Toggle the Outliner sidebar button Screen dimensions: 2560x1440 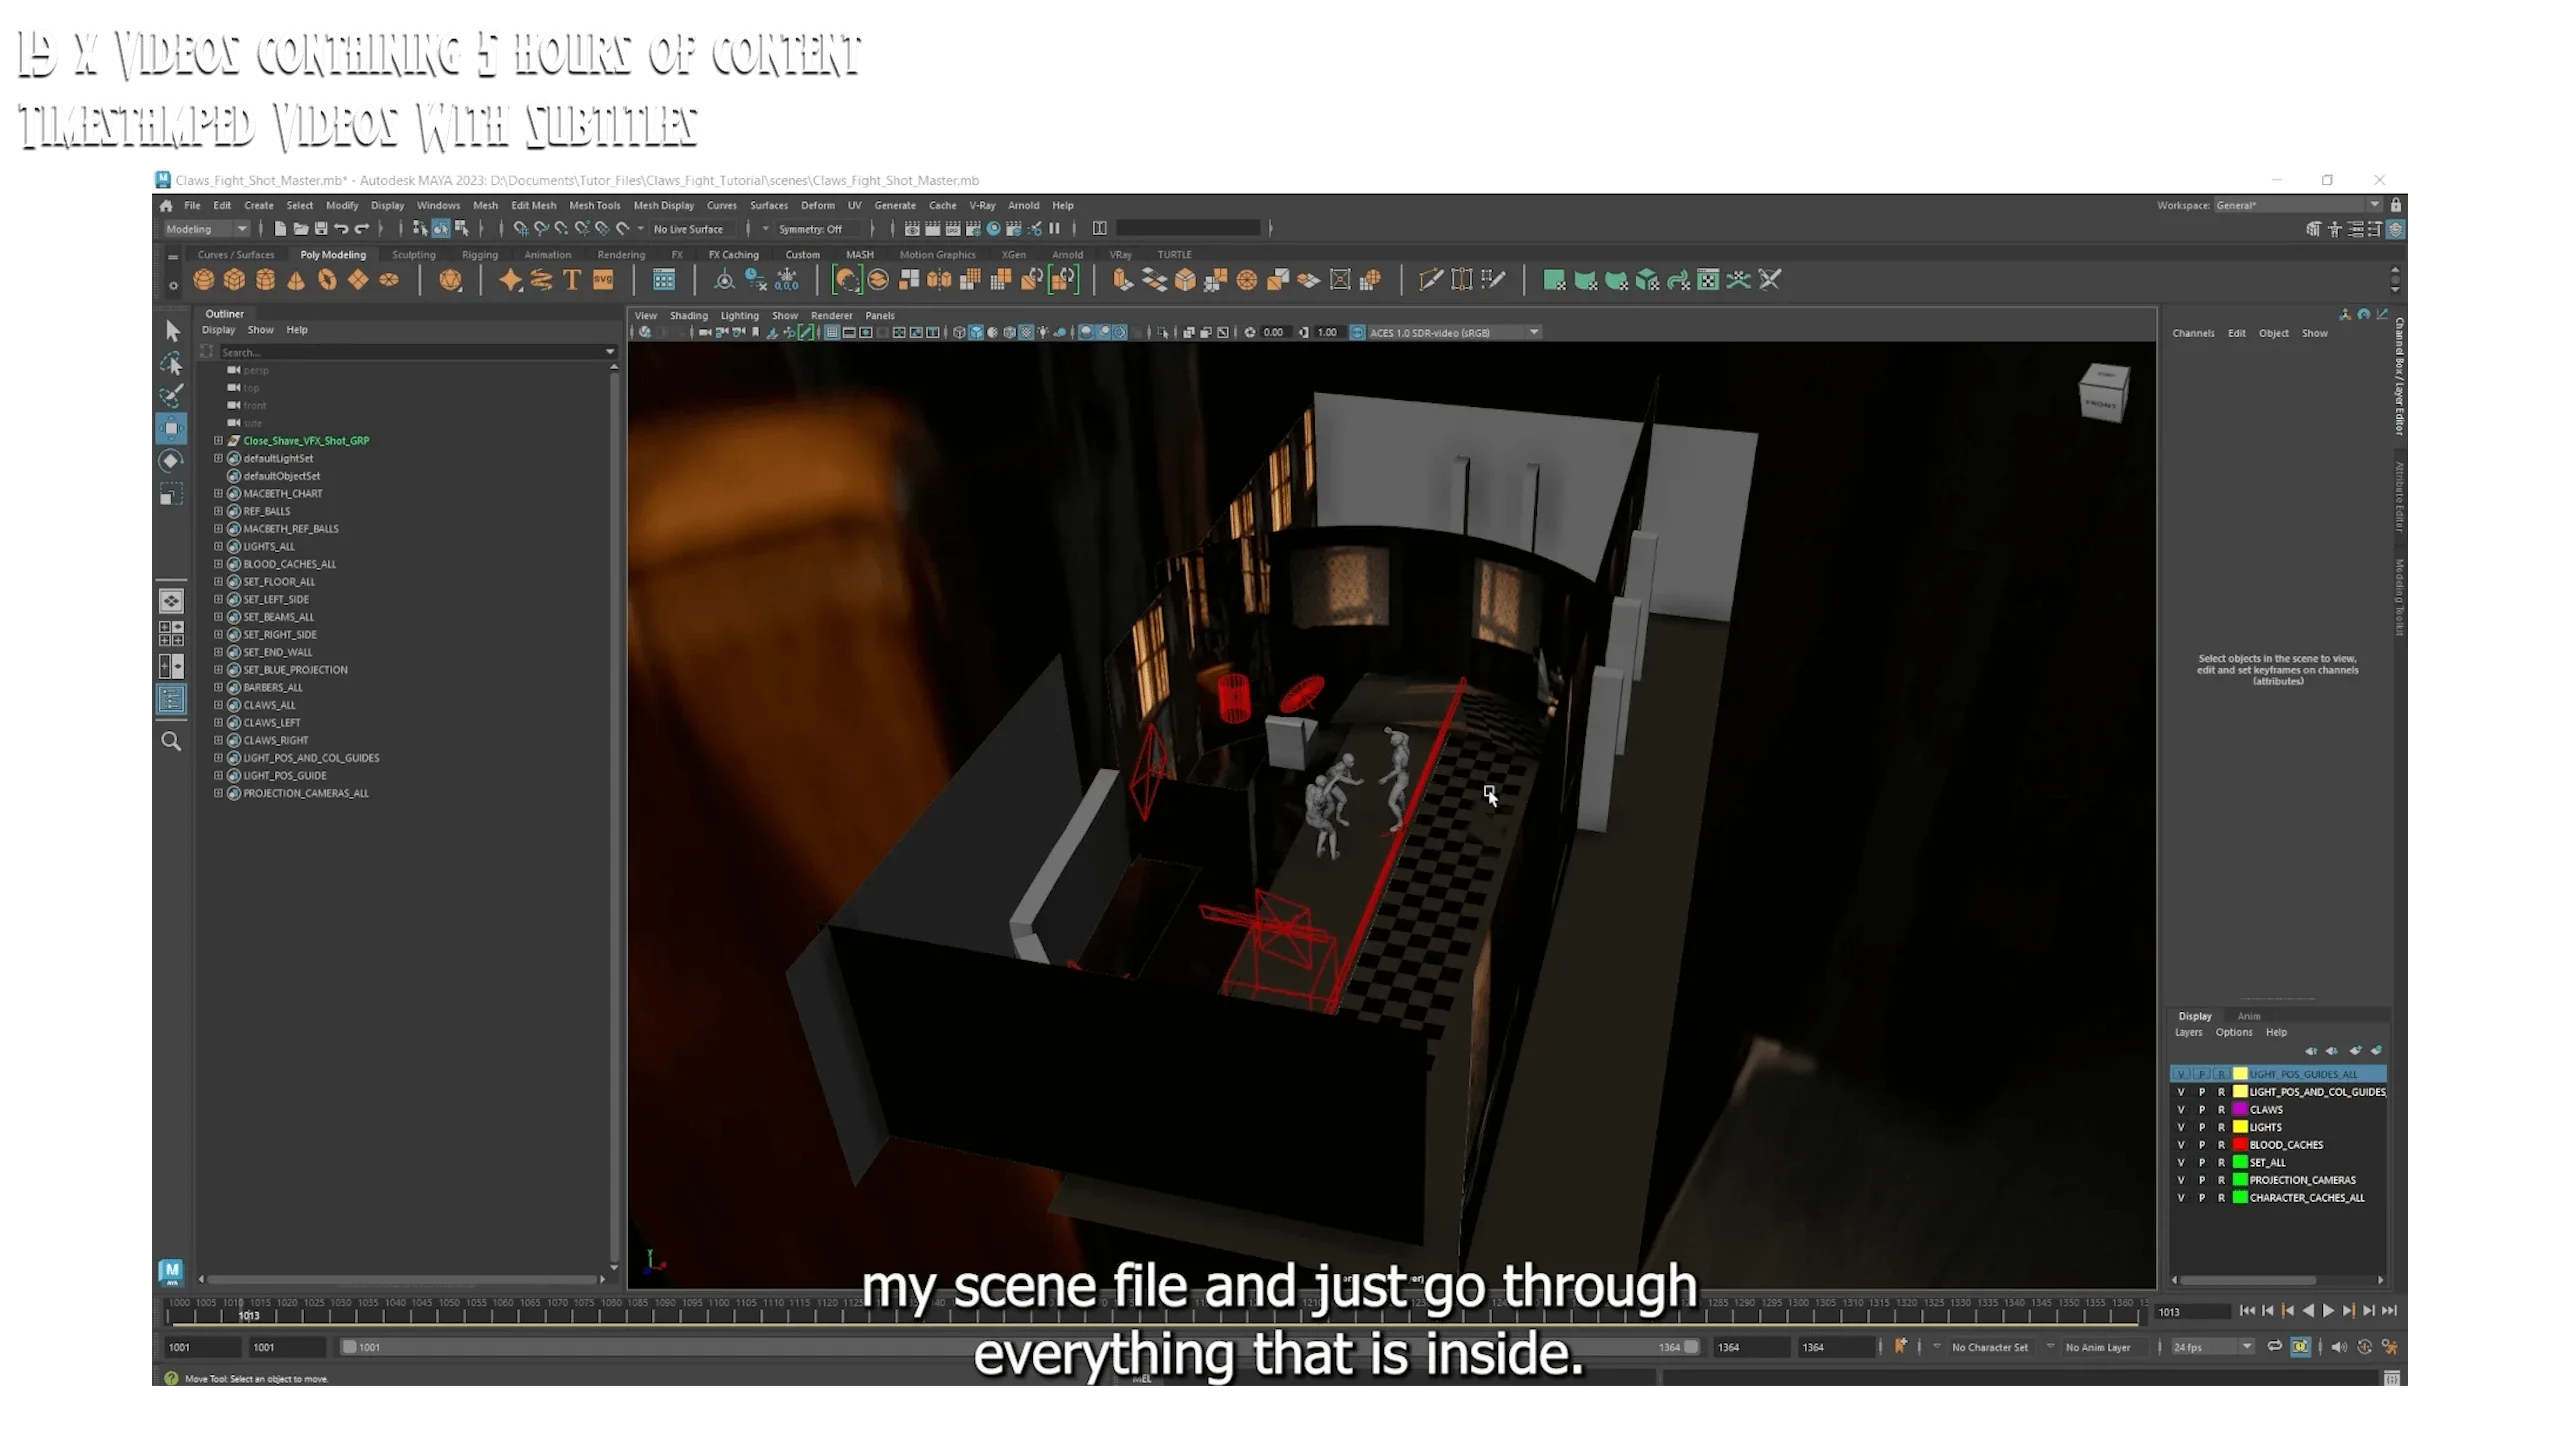click(x=171, y=699)
